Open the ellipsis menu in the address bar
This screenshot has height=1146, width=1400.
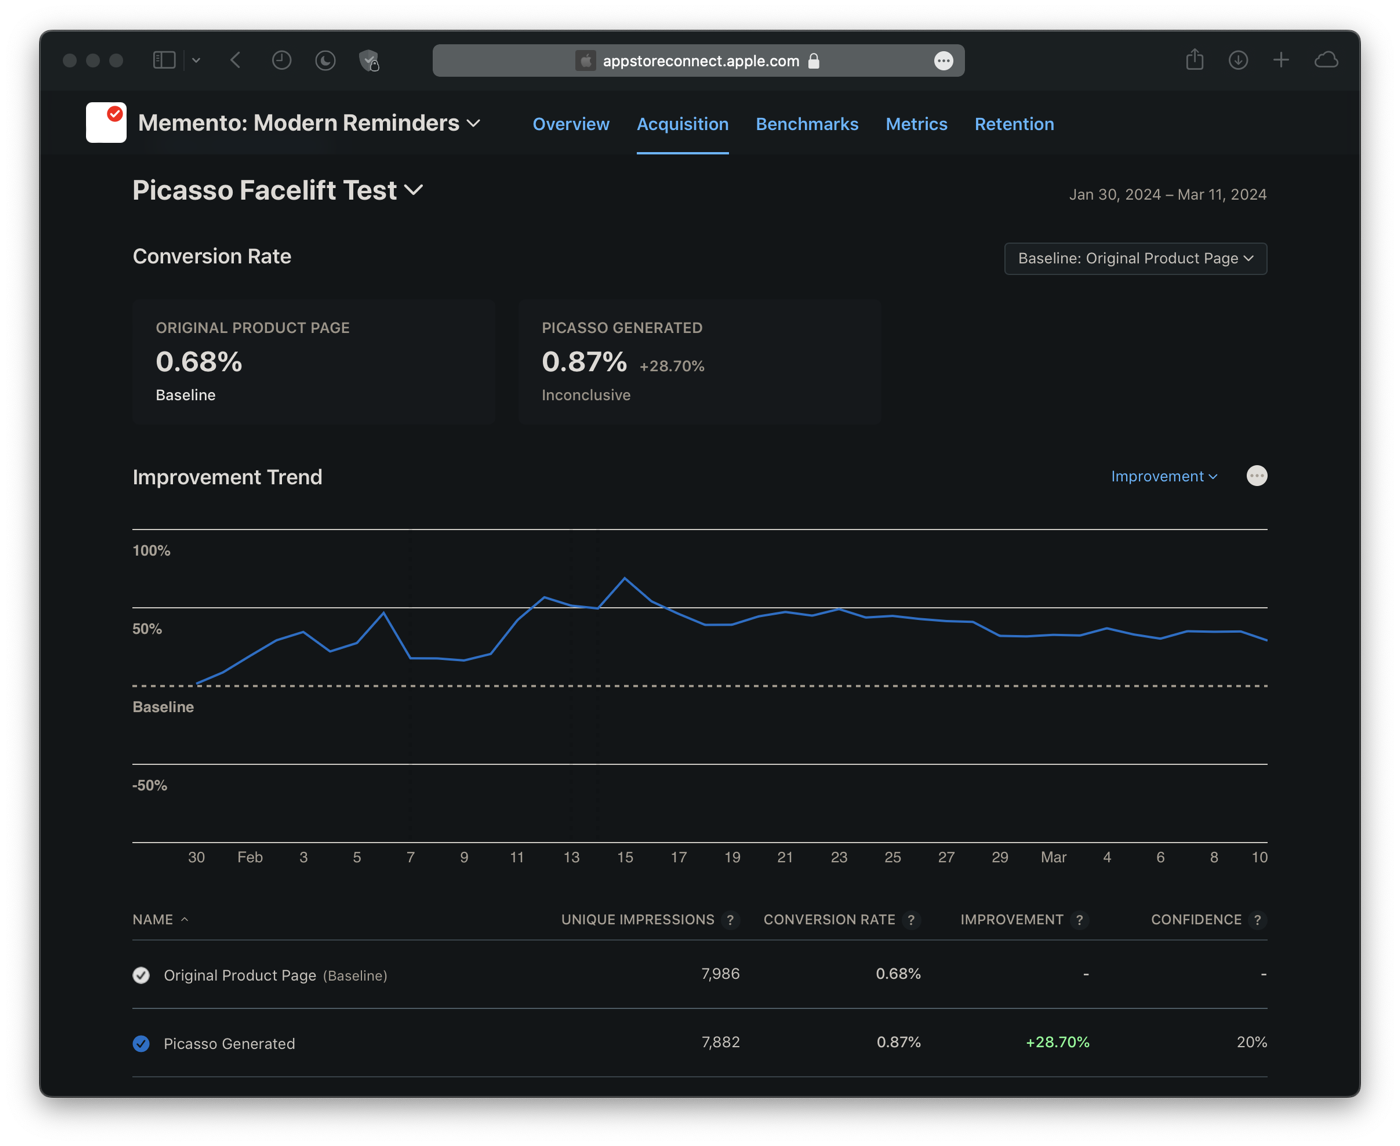coord(943,61)
